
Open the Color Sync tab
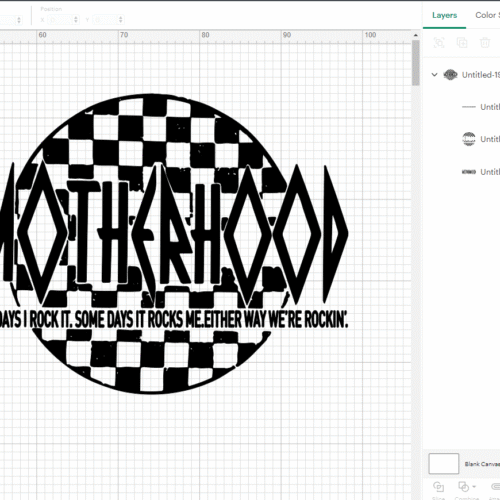tap(487, 15)
